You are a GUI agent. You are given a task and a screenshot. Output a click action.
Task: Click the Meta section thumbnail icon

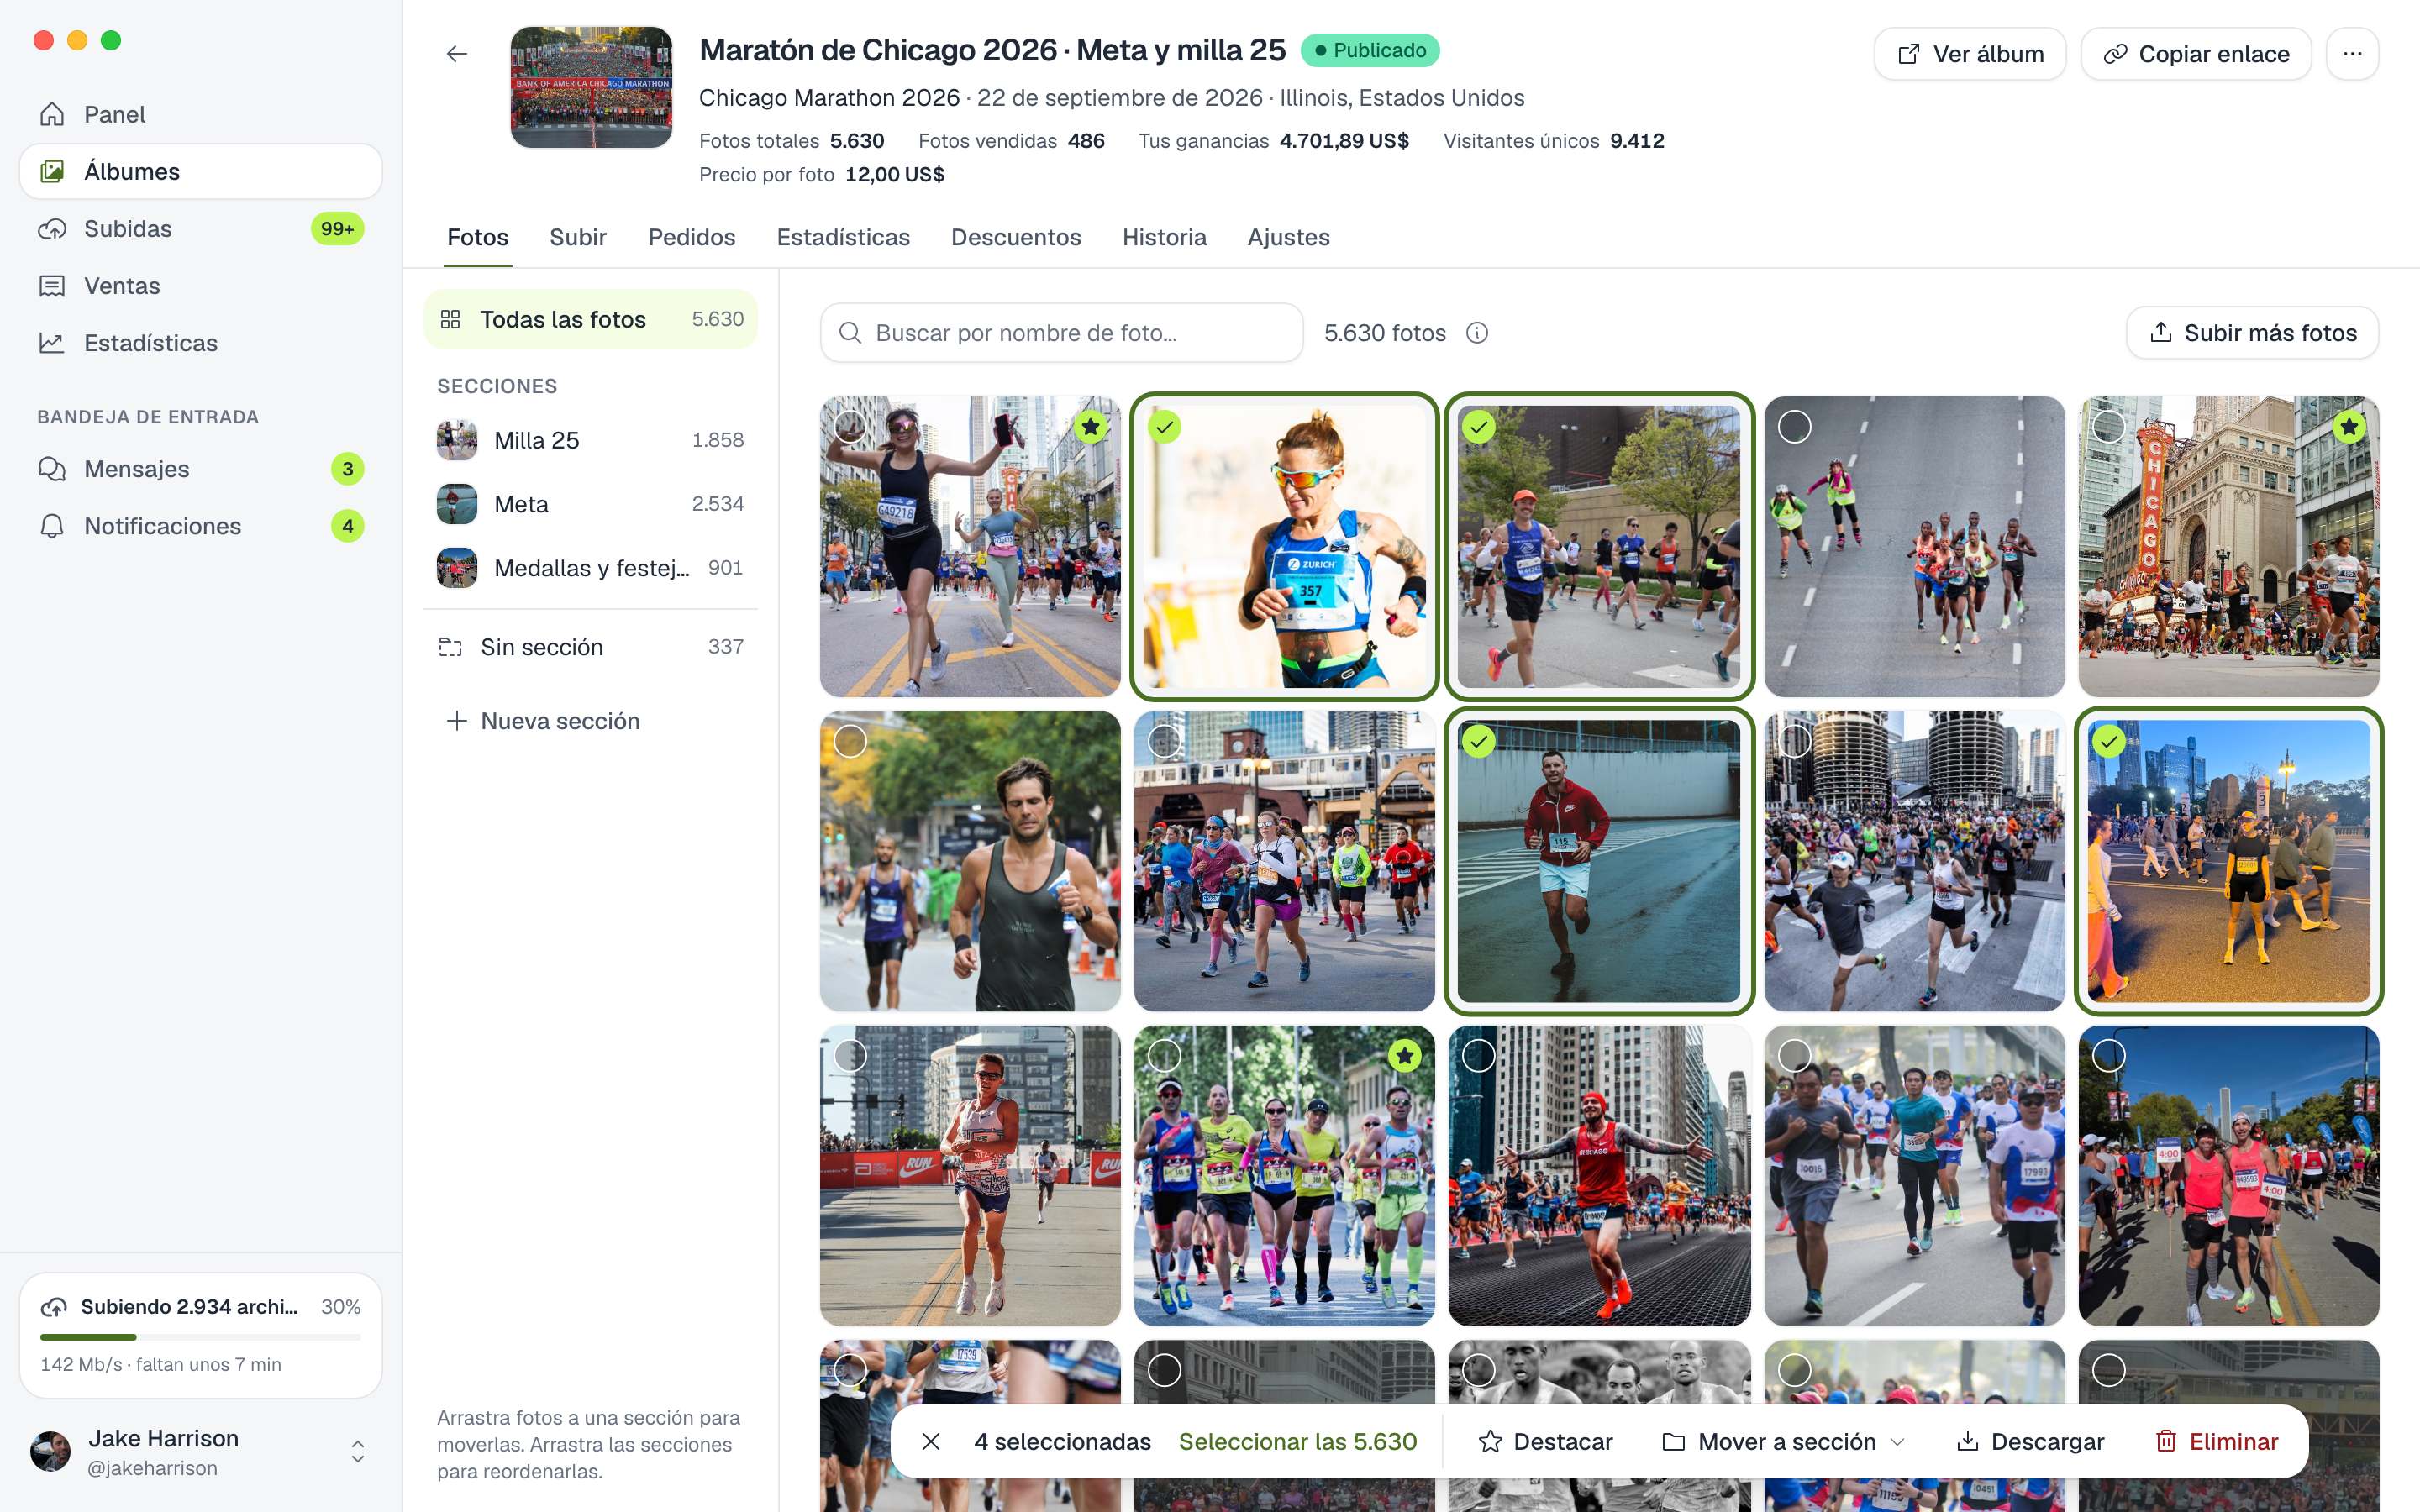[x=457, y=504]
